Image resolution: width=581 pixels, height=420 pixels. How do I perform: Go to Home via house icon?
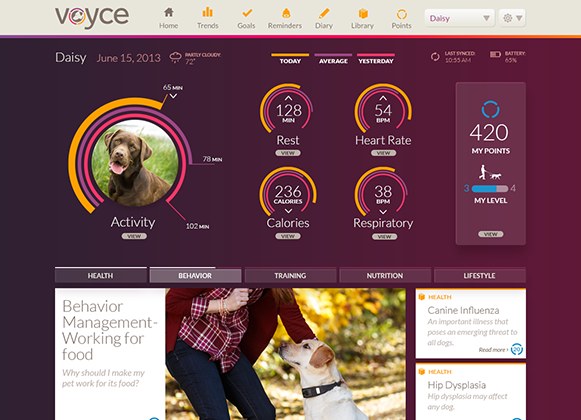(x=169, y=13)
